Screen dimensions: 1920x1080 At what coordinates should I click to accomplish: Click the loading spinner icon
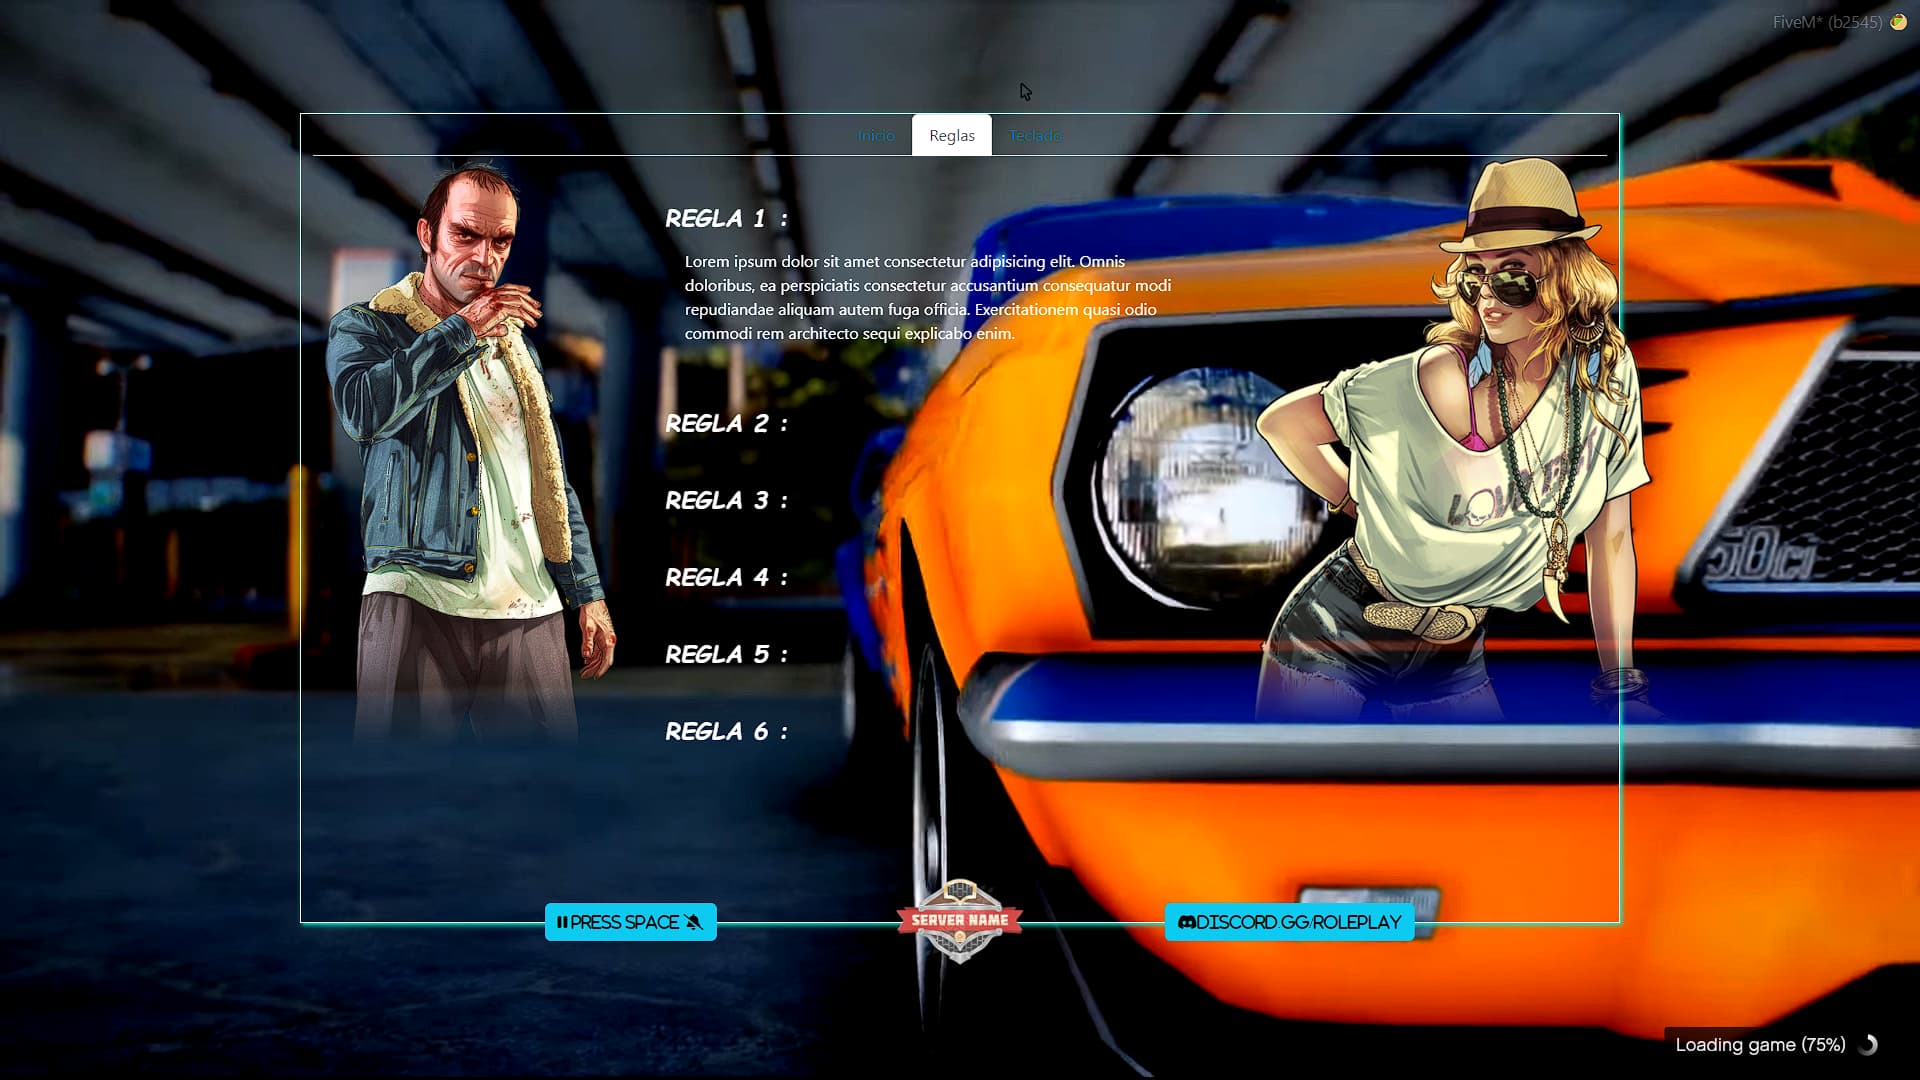tap(1867, 1045)
